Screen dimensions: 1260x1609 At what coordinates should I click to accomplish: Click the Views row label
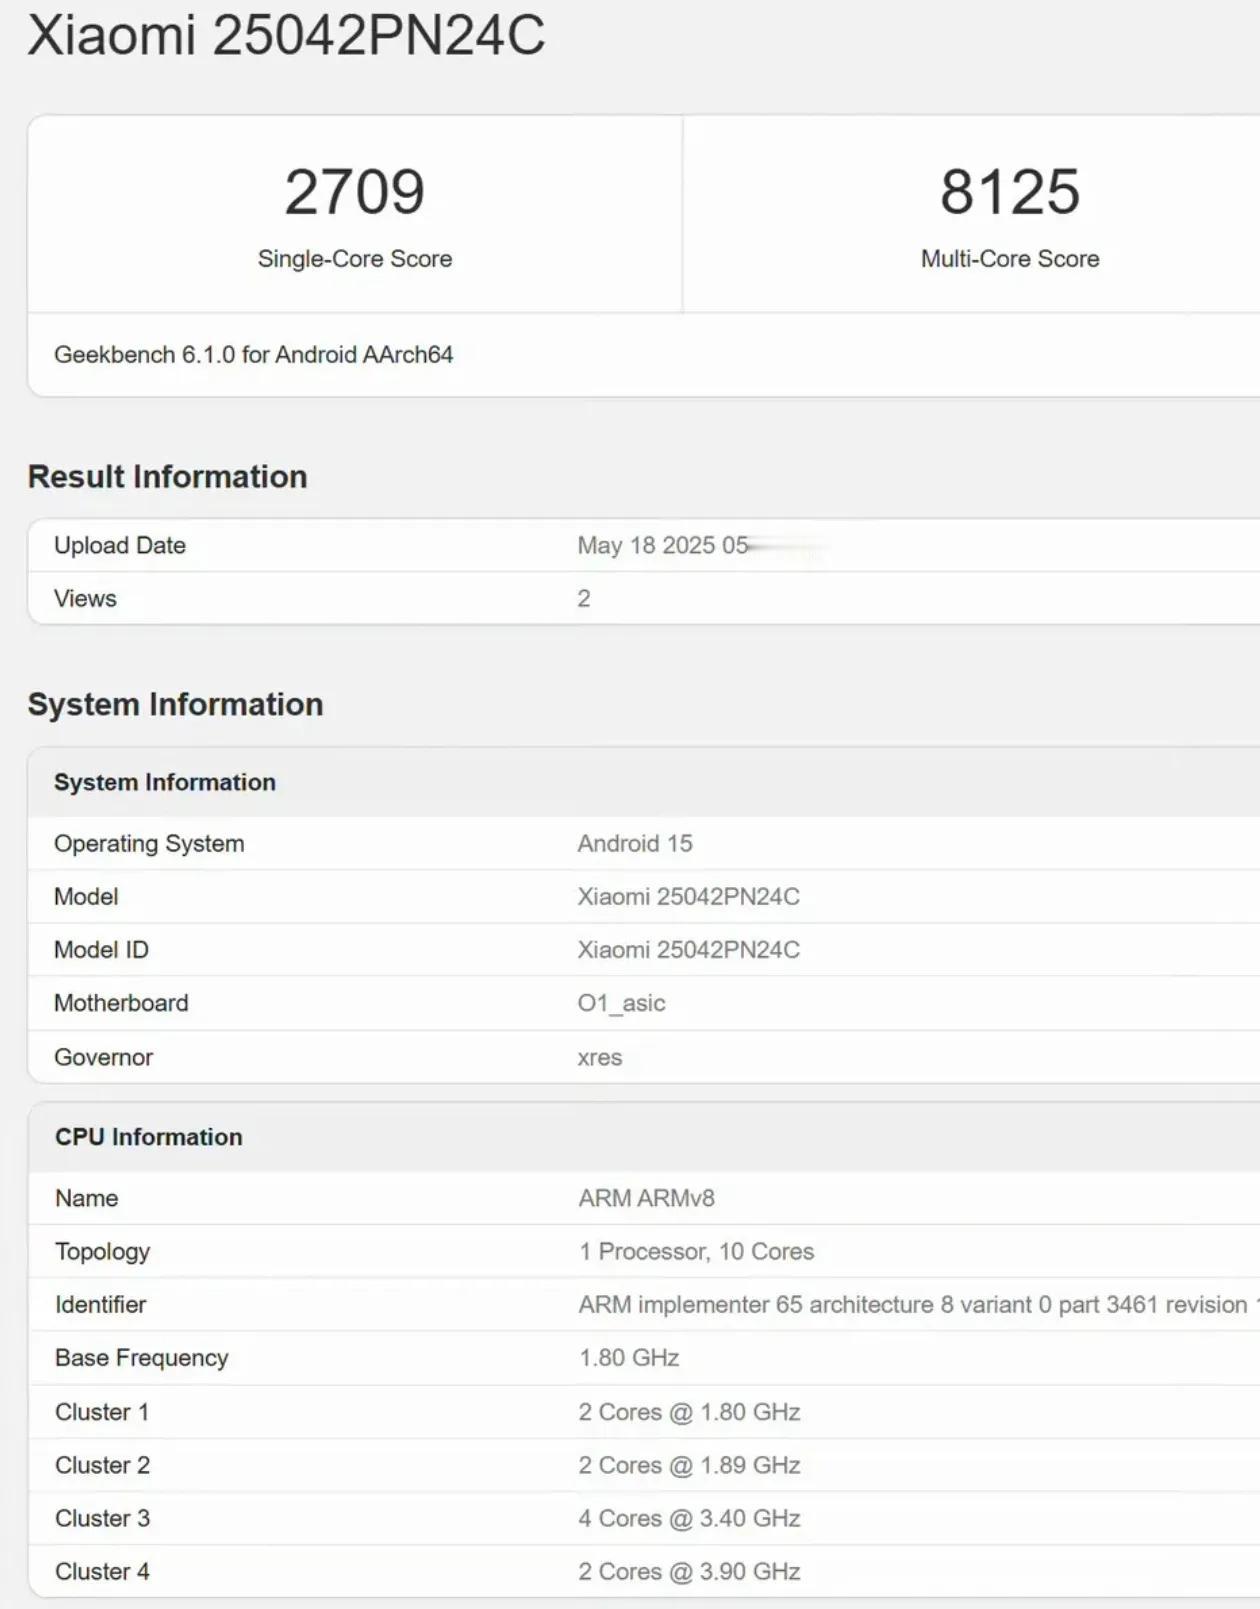85,598
